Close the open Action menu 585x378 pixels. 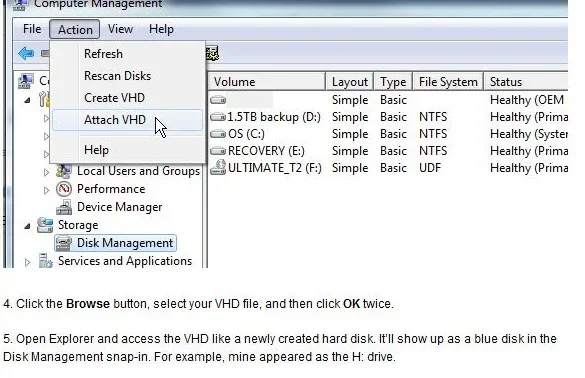(x=75, y=29)
